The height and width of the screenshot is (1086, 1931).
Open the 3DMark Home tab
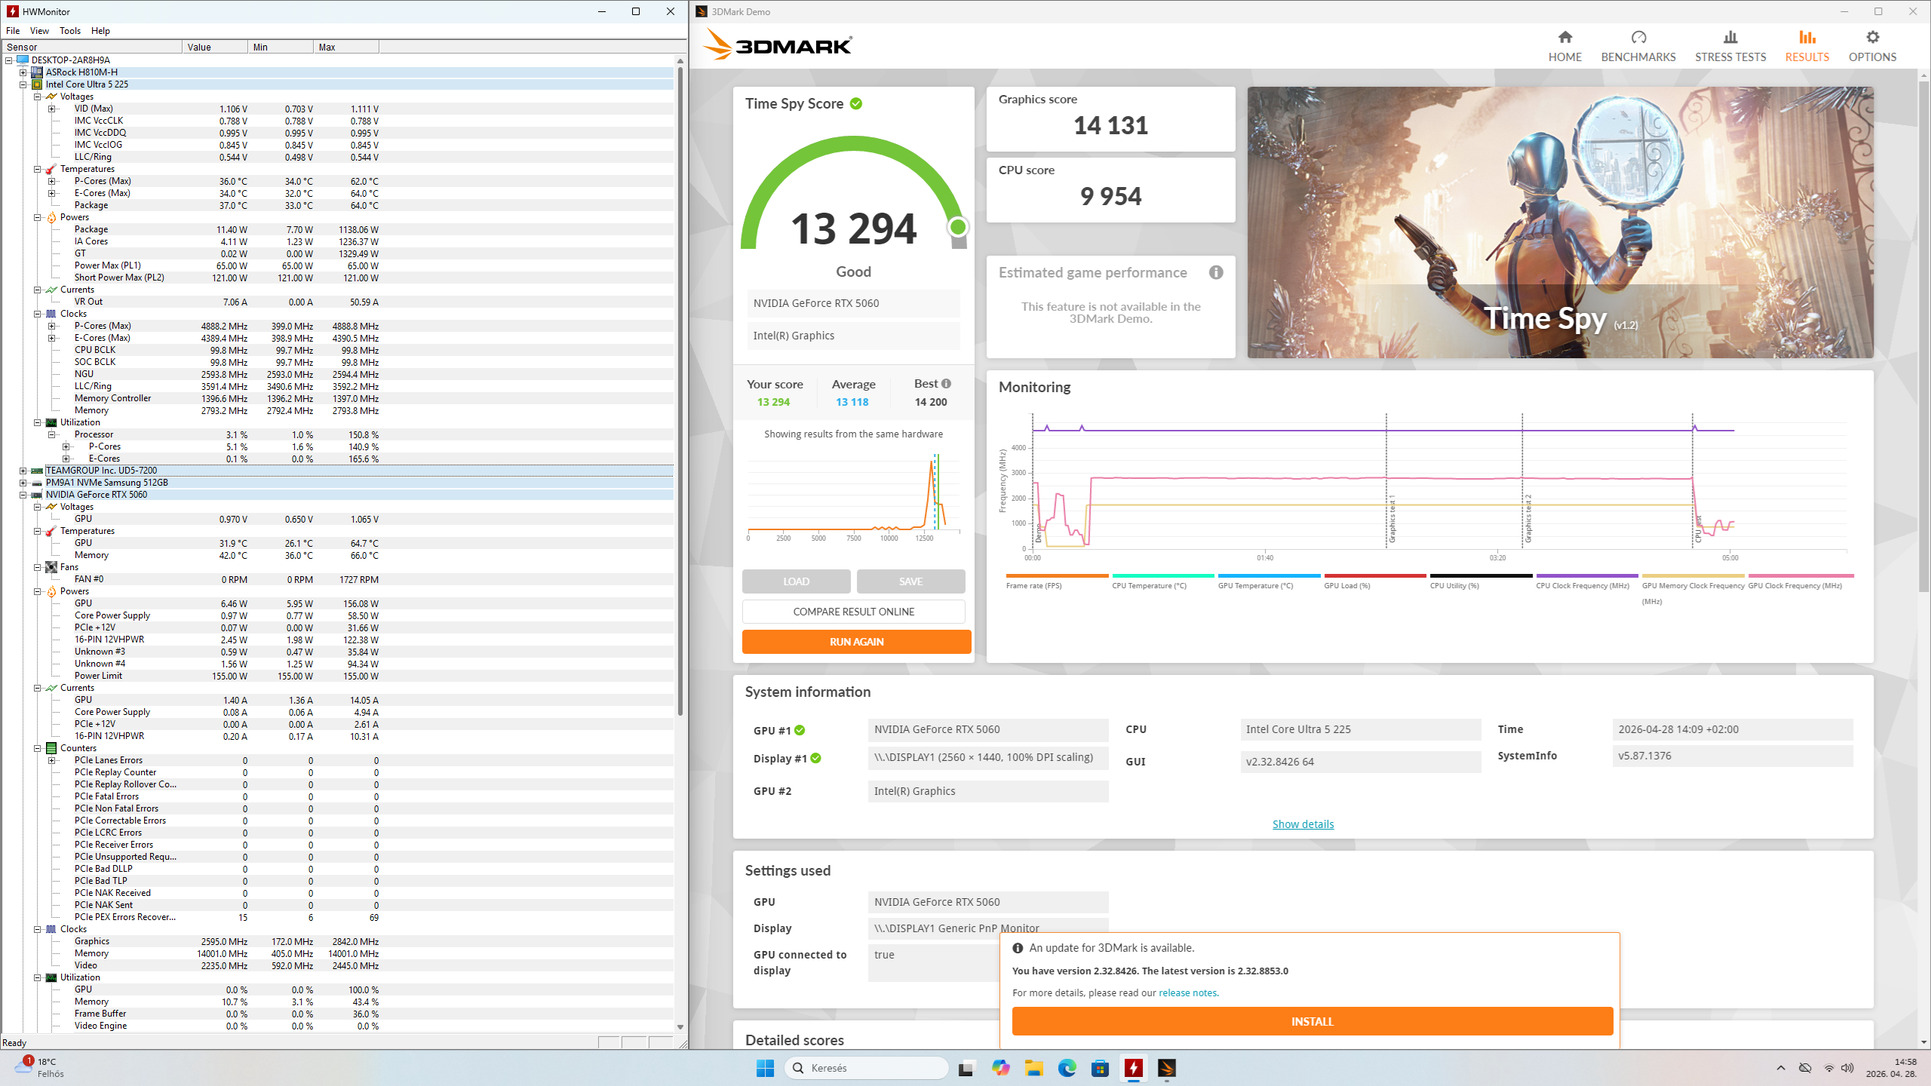pos(1564,46)
